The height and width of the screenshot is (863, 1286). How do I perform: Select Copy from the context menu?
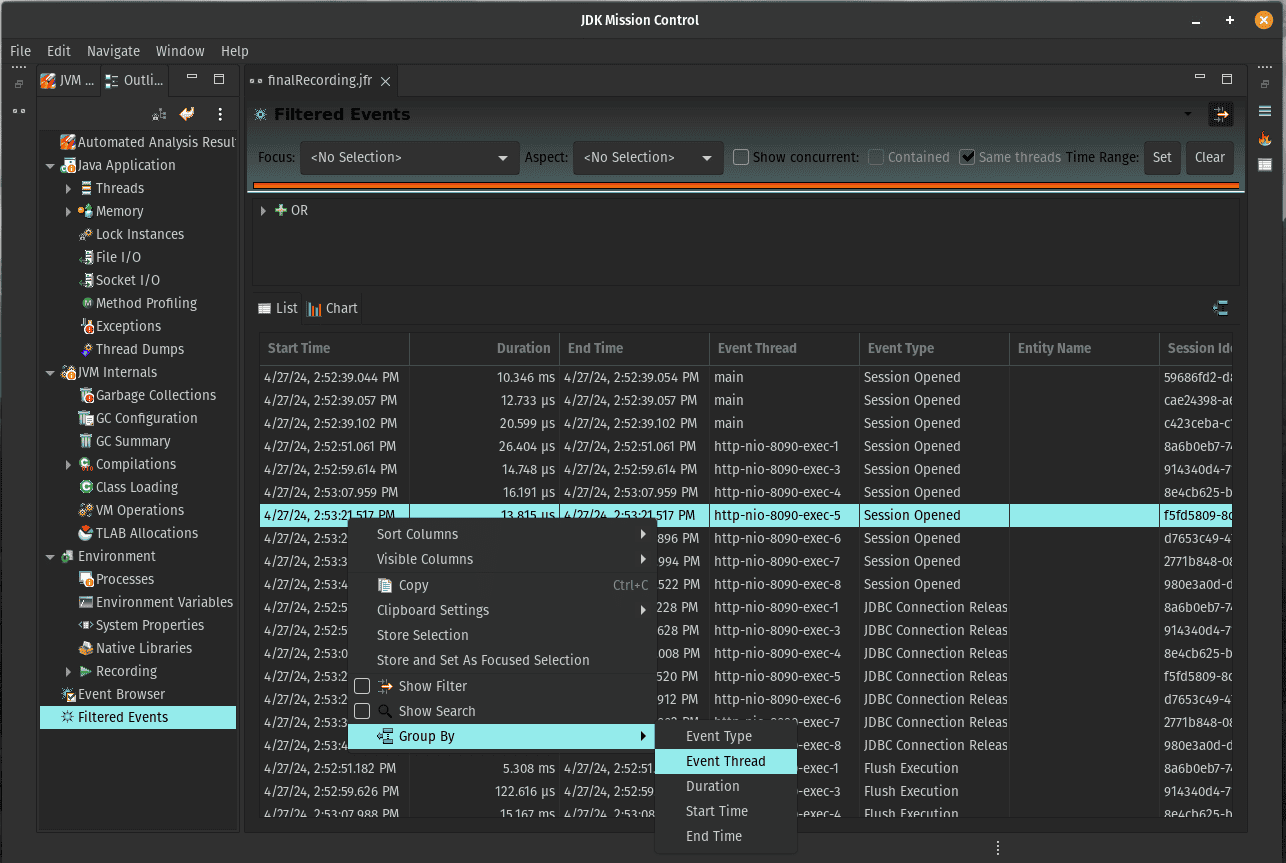pos(501,585)
